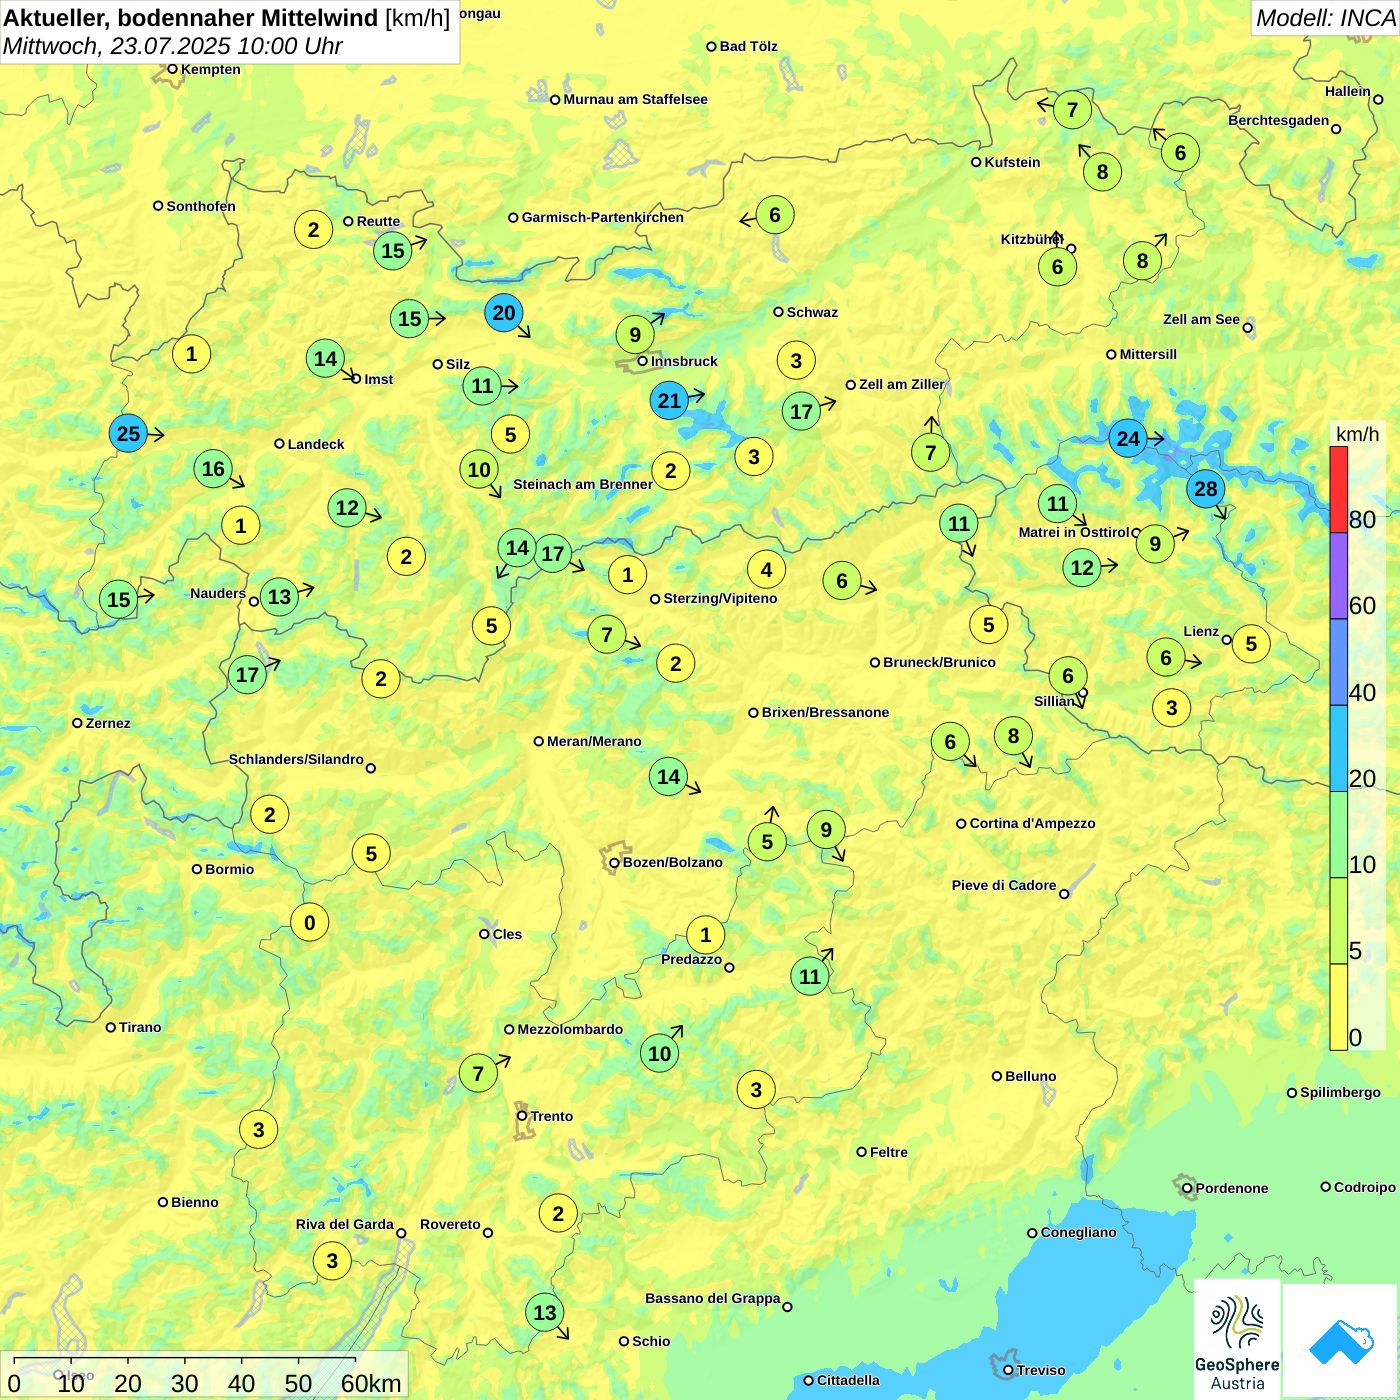
Task: Click the 11 km/h marker beside Silz
Action: (x=482, y=386)
